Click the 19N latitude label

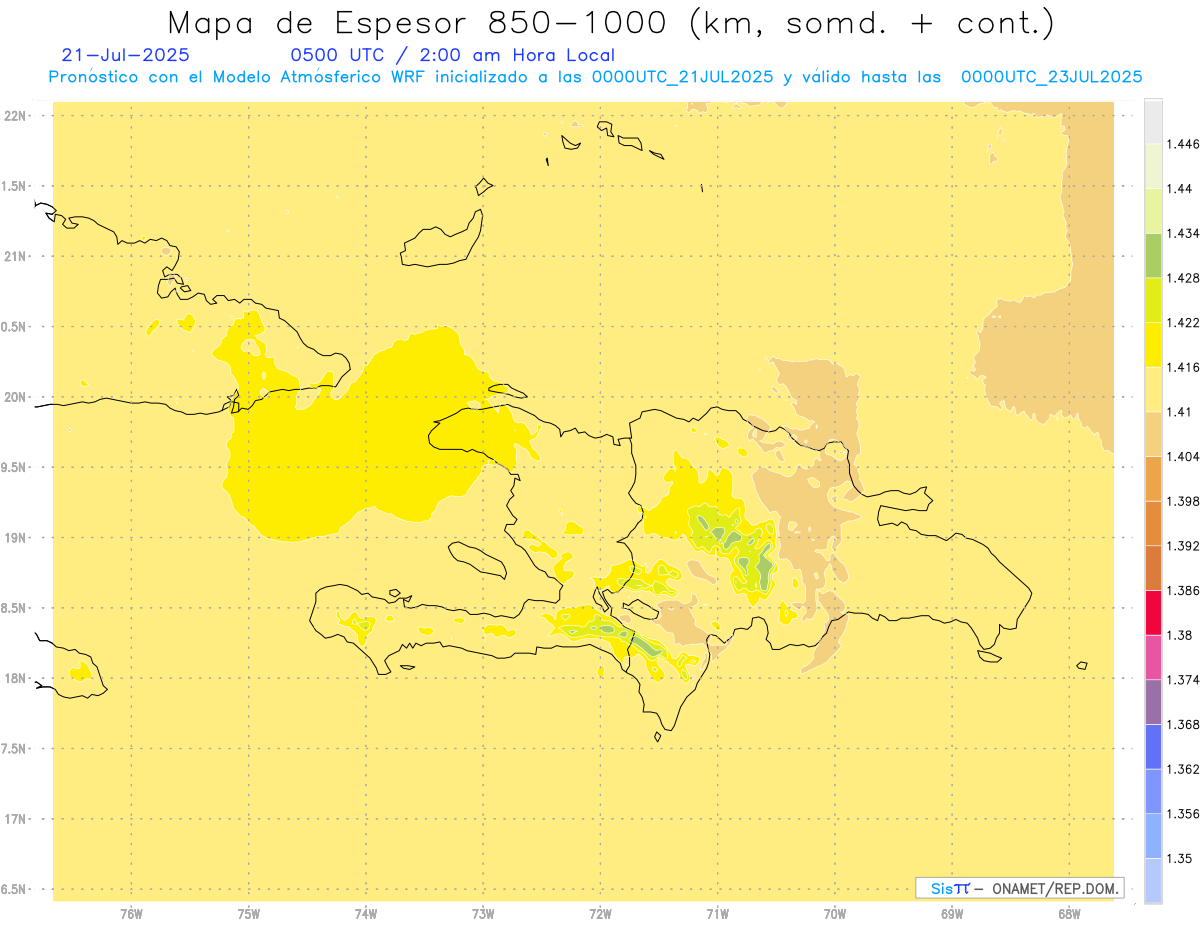(14, 537)
